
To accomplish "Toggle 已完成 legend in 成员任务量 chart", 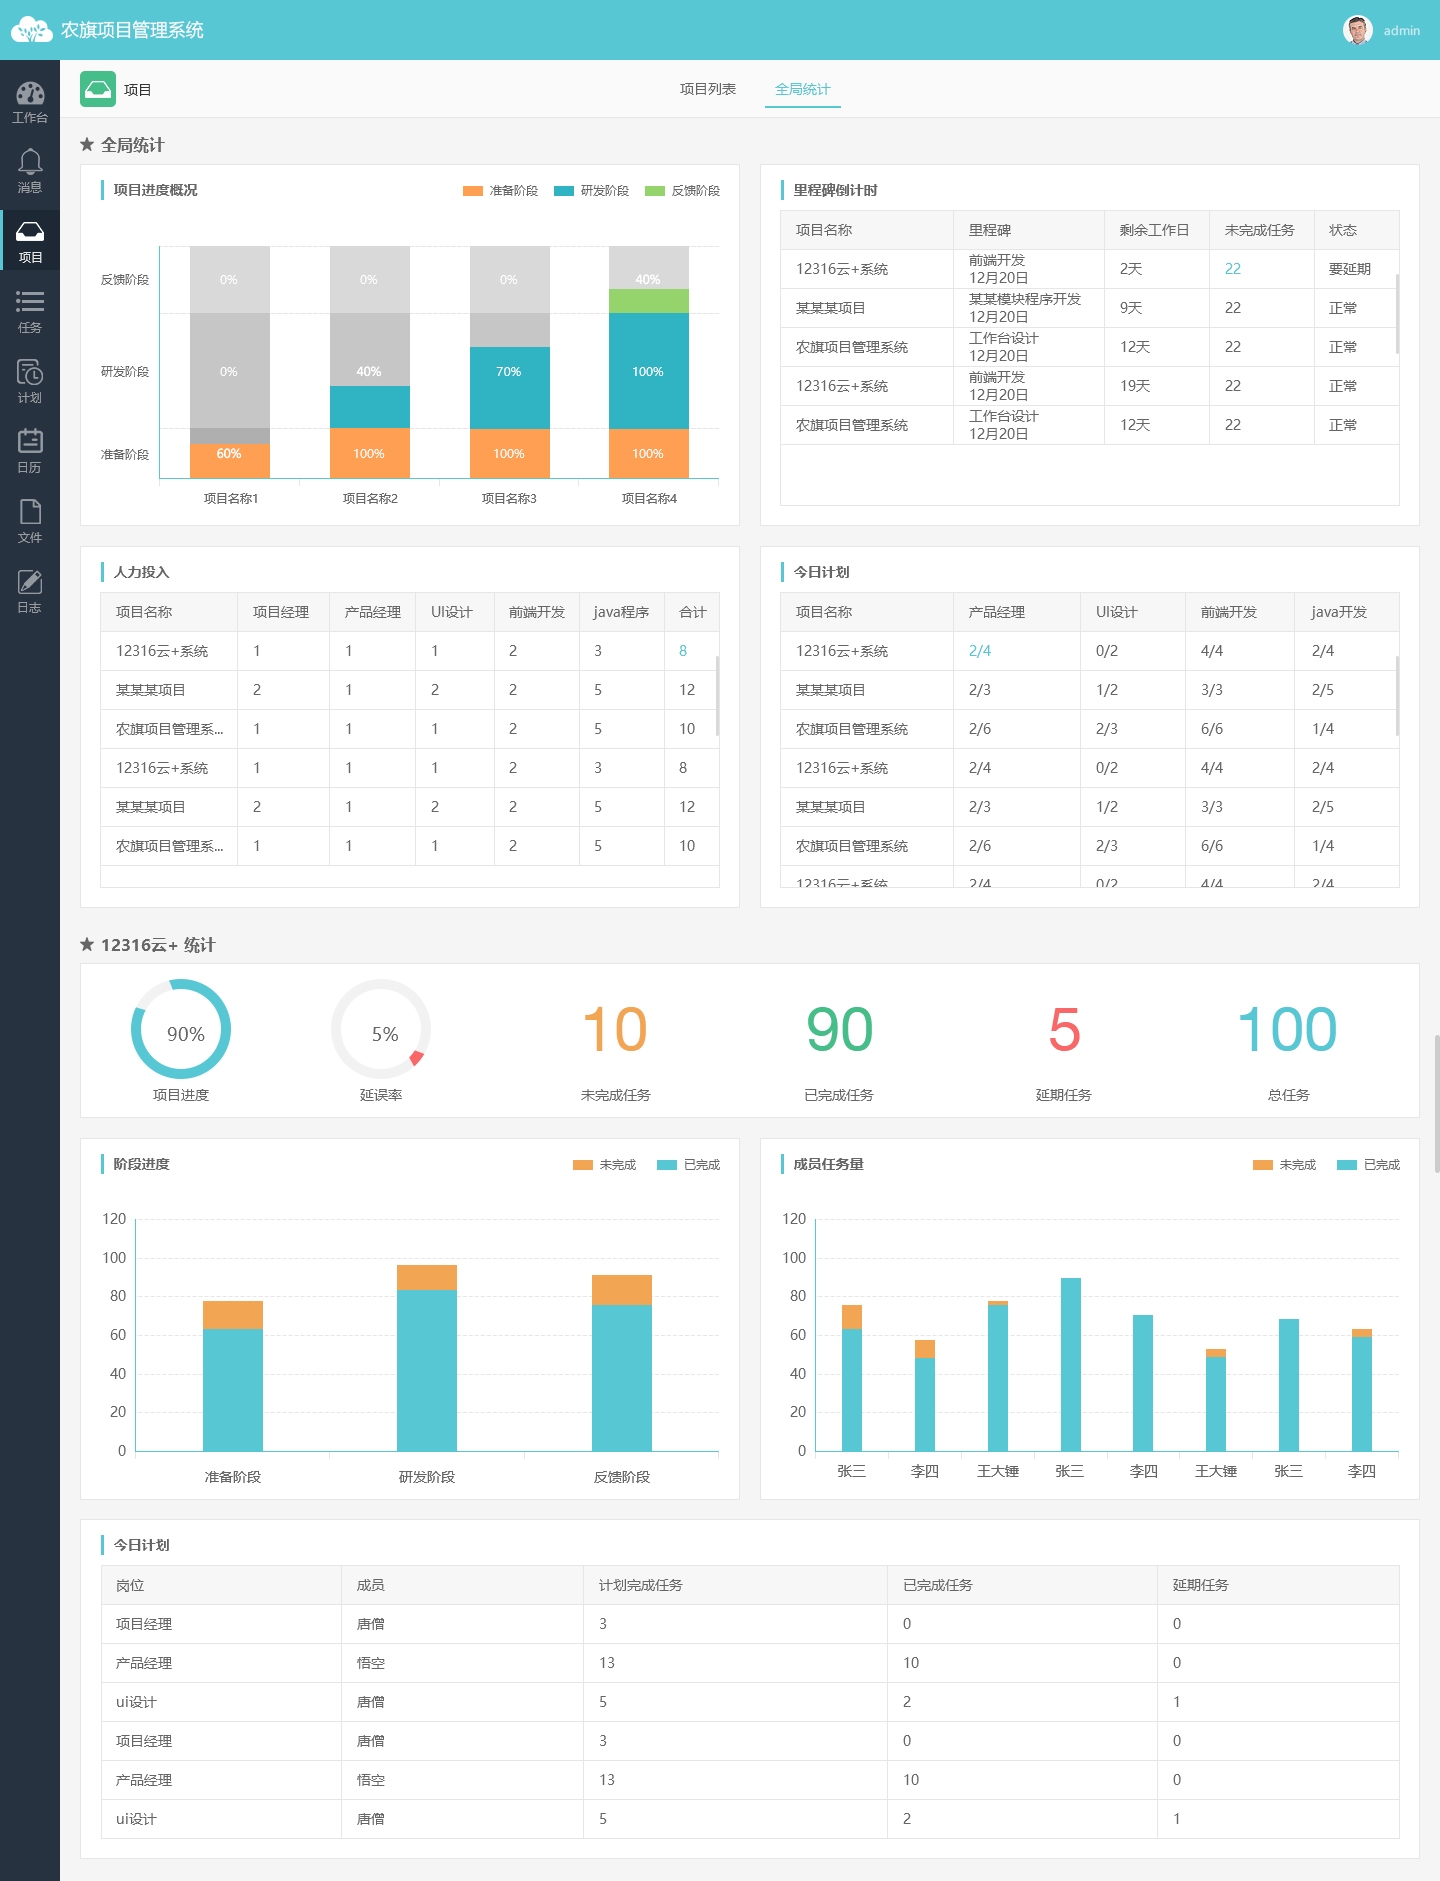I will point(1368,1165).
